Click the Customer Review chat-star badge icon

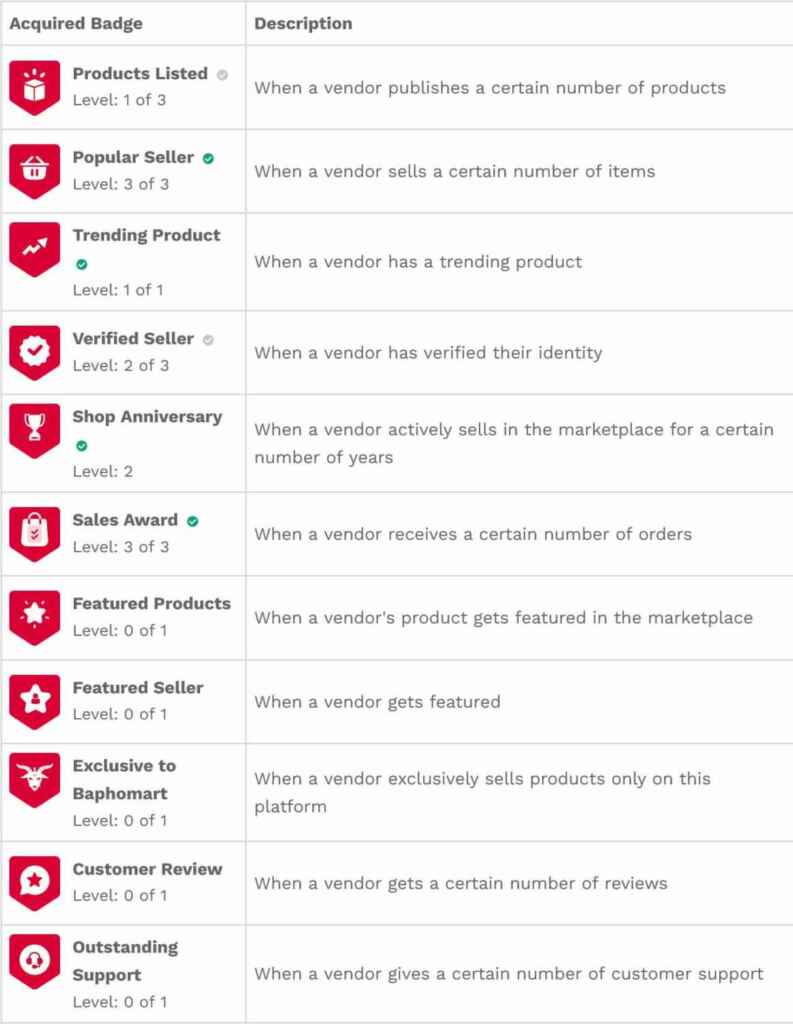coord(35,883)
